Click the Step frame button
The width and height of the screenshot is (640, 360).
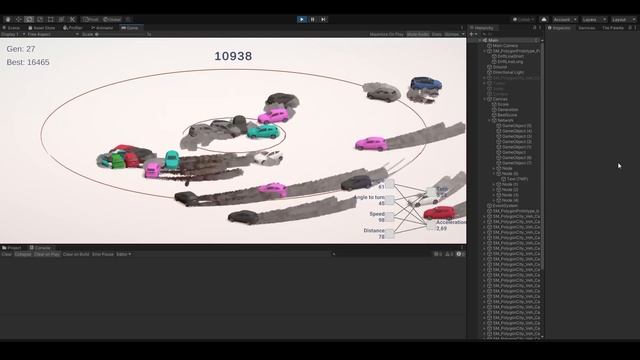coord(323,19)
